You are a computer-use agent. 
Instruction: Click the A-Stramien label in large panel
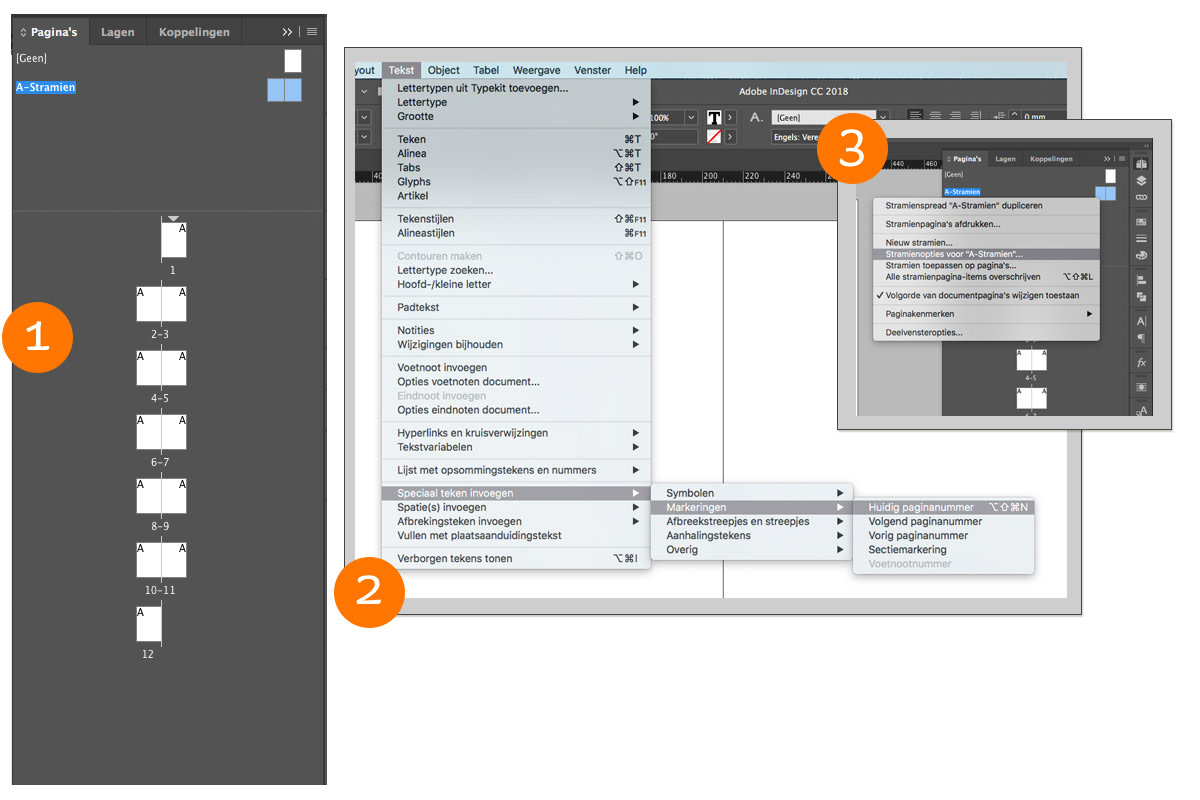pos(45,87)
